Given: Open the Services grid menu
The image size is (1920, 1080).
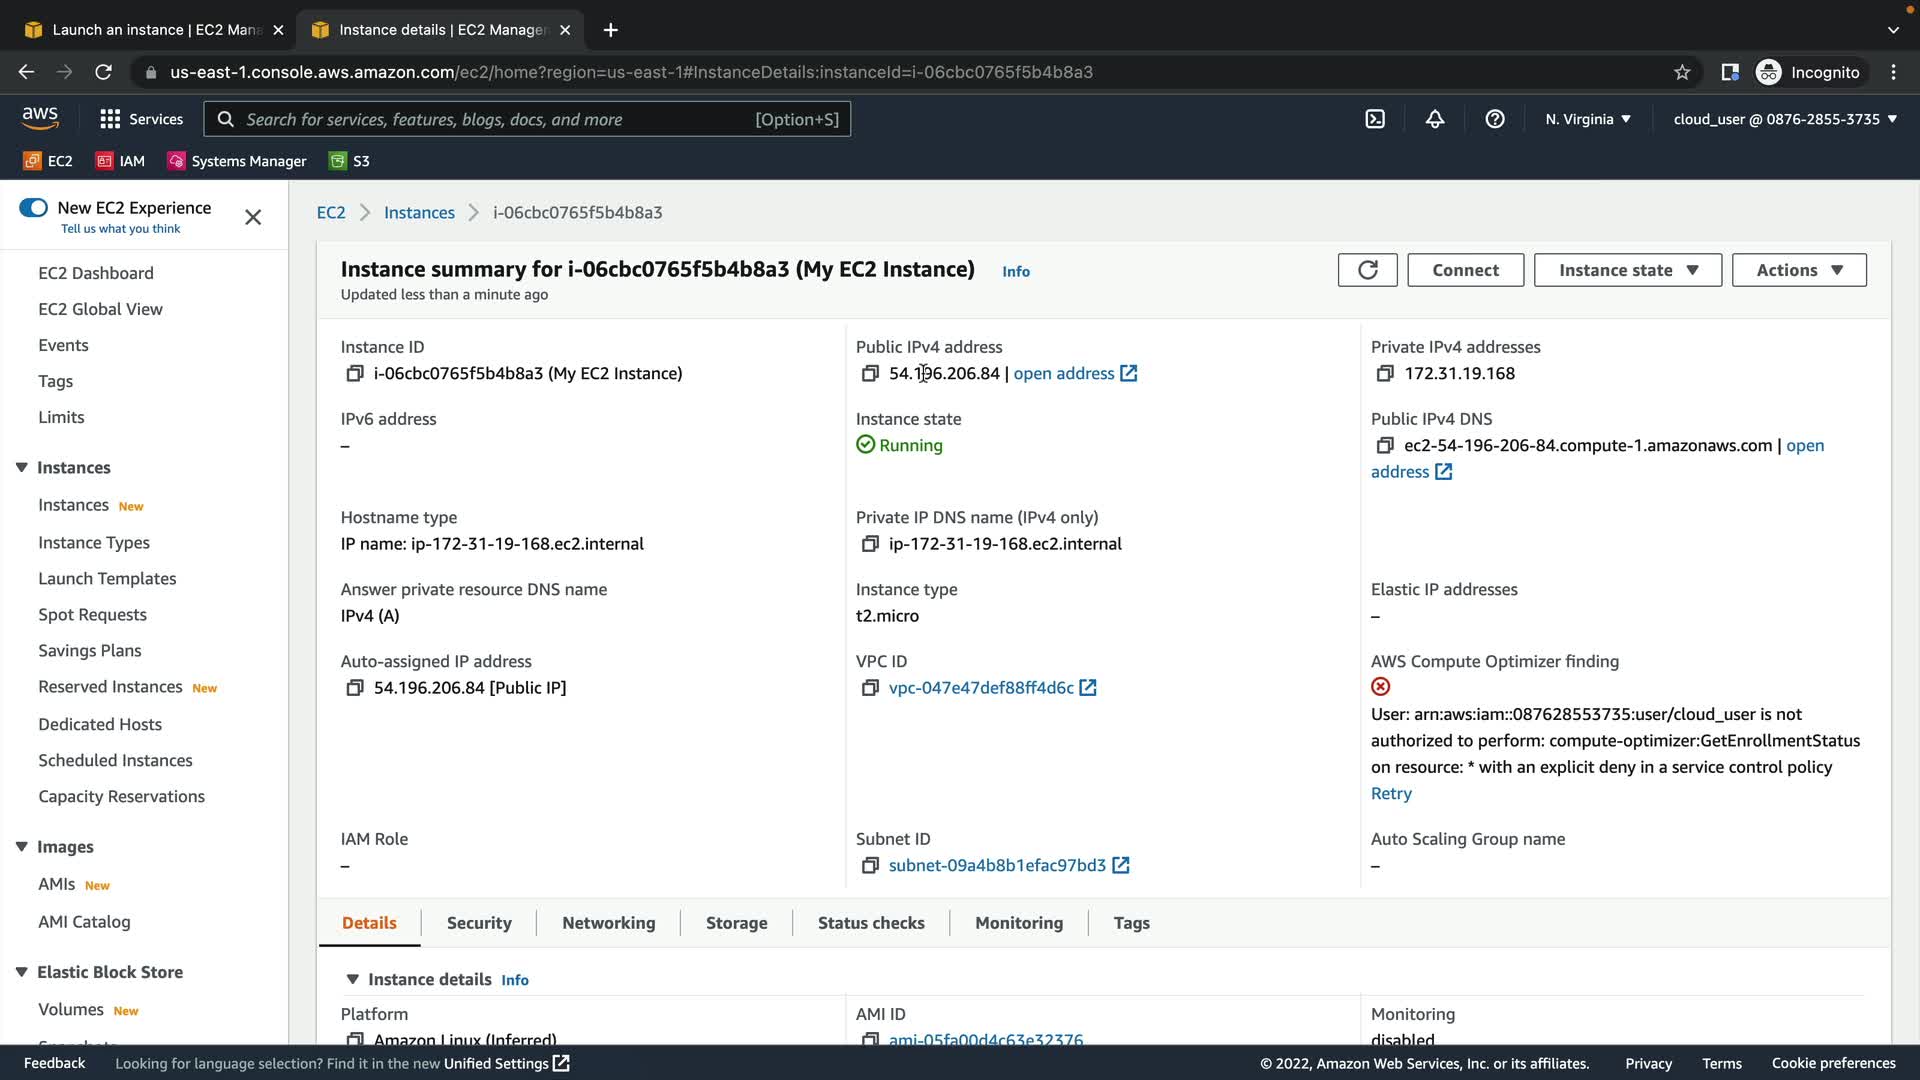Looking at the screenshot, I should click(x=142, y=119).
